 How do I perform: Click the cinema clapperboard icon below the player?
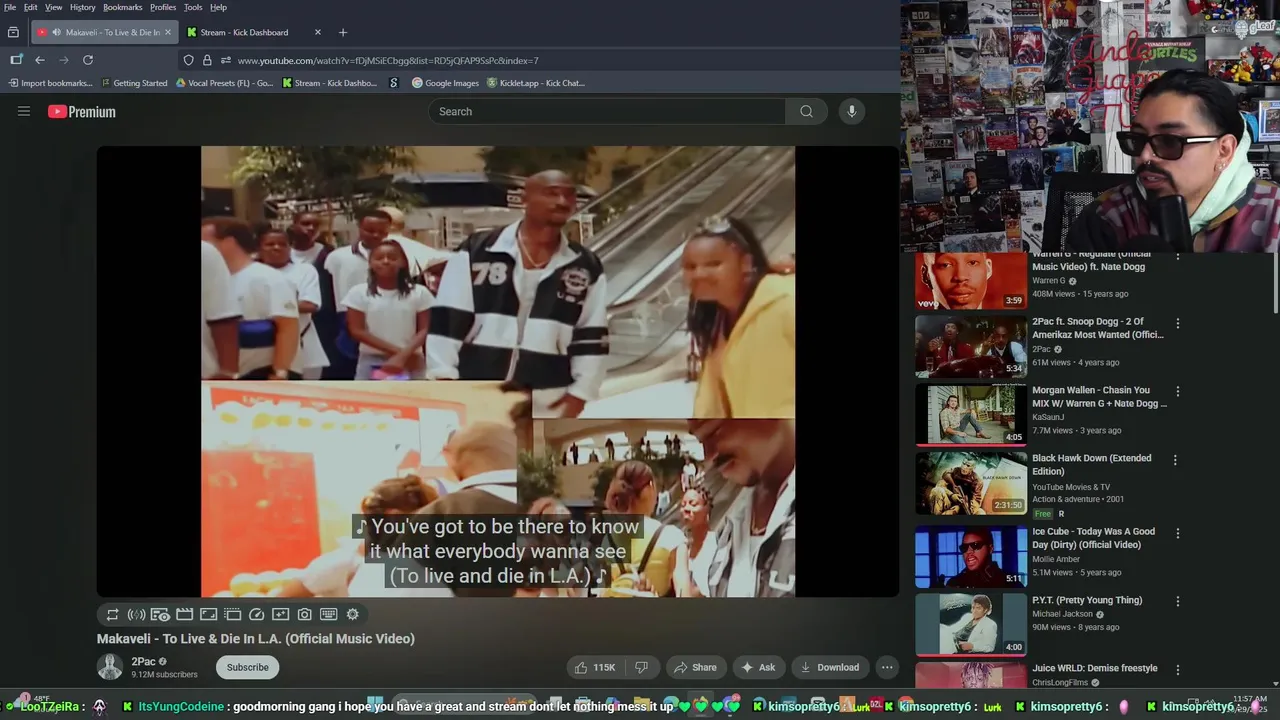point(184,615)
